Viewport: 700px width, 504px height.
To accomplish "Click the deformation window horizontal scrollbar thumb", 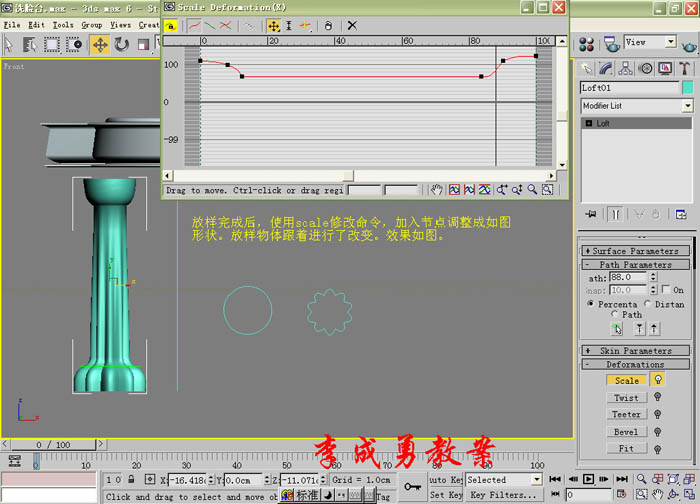I will pos(348,175).
